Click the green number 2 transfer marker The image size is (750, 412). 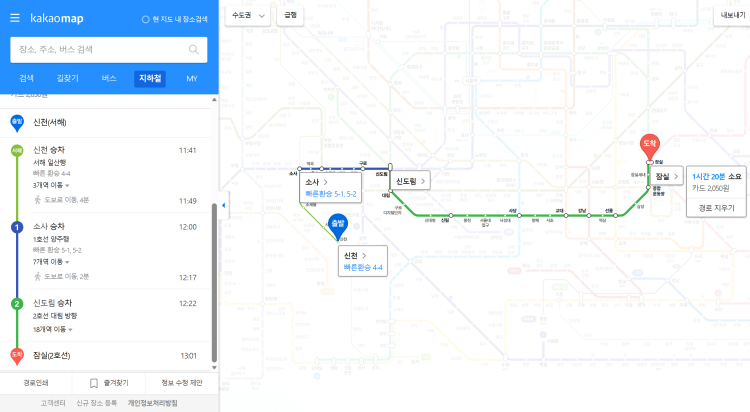[x=16, y=303]
